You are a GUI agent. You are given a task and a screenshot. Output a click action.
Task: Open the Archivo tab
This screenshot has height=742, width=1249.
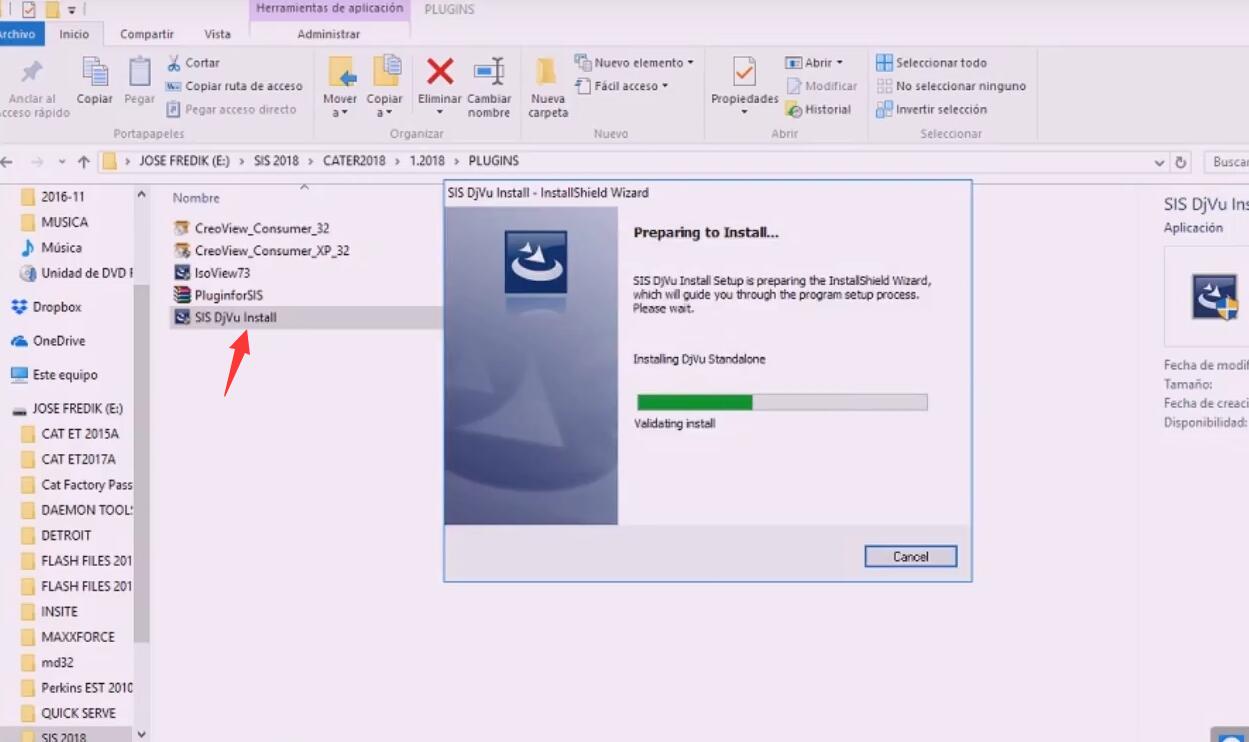(x=17, y=34)
